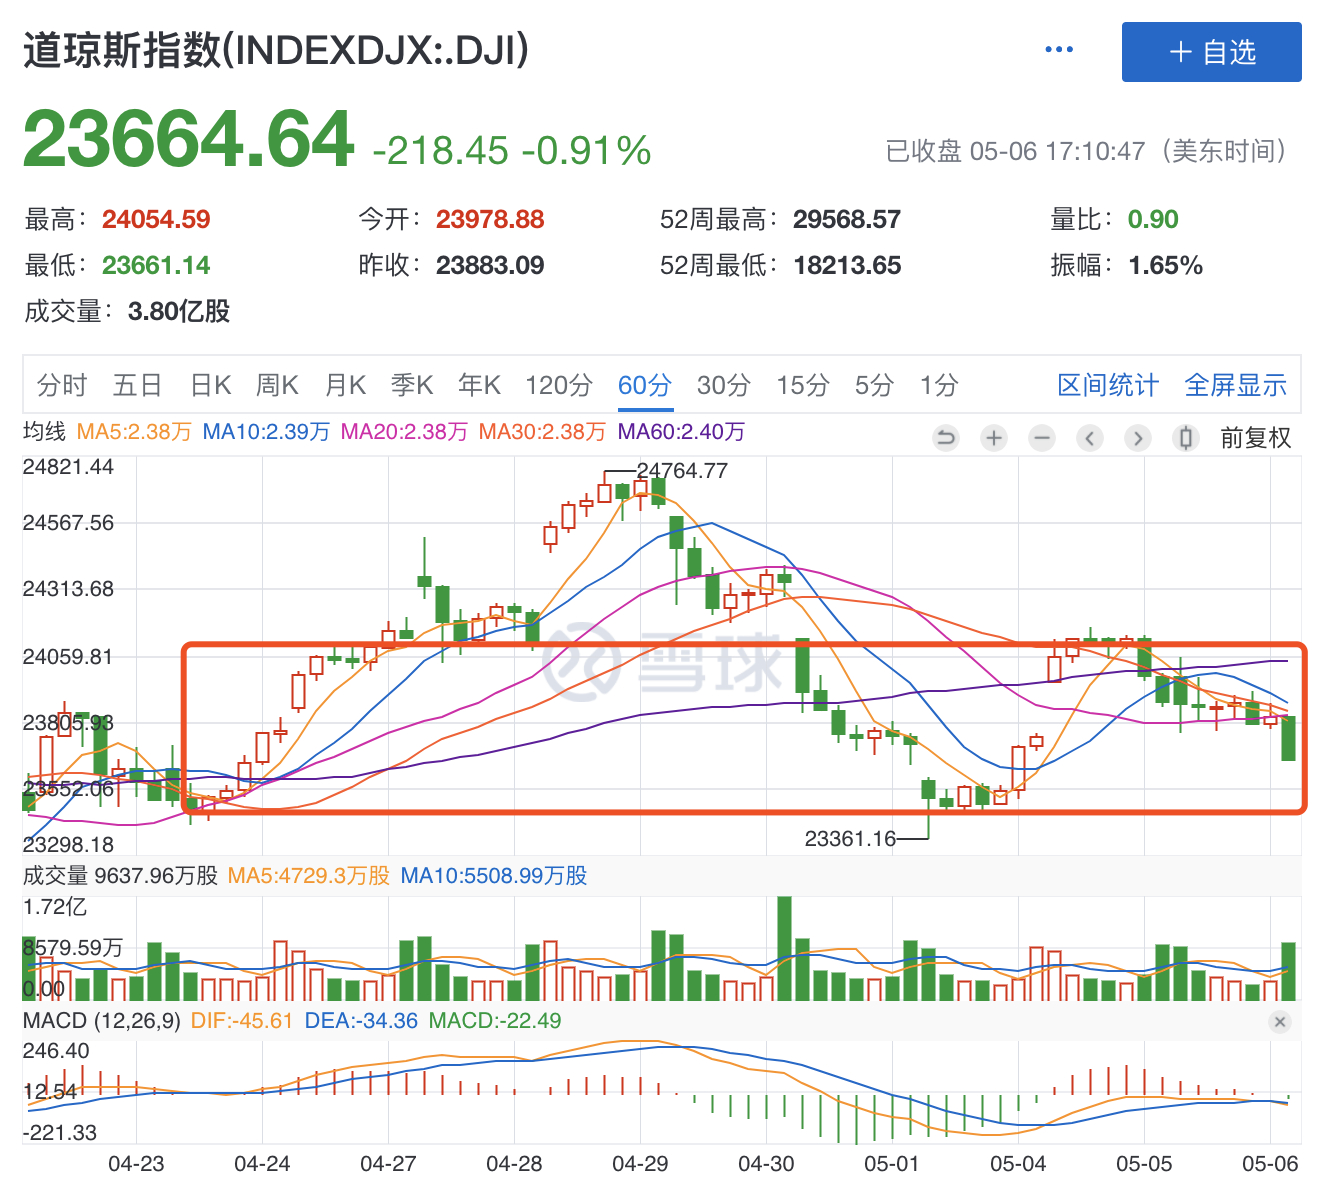The width and height of the screenshot is (1323, 1196).
Task: Toggle the candlestick chart style icon
Action: point(1186,438)
